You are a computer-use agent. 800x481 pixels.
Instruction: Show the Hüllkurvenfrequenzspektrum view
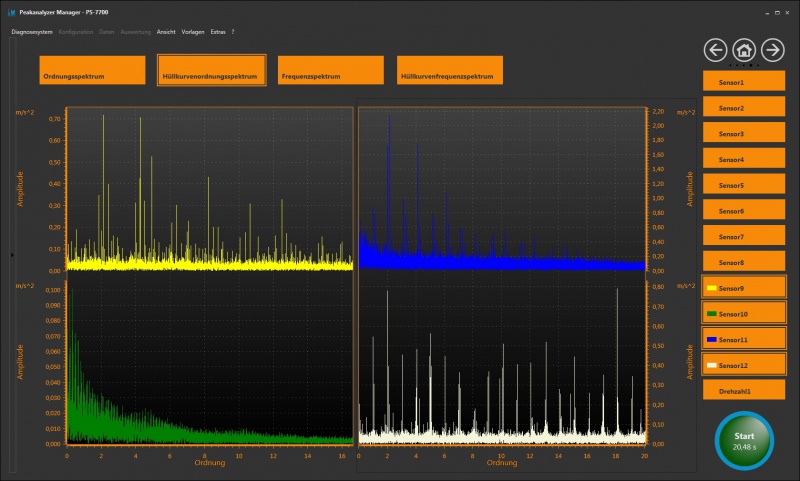click(x=450, y=70)
